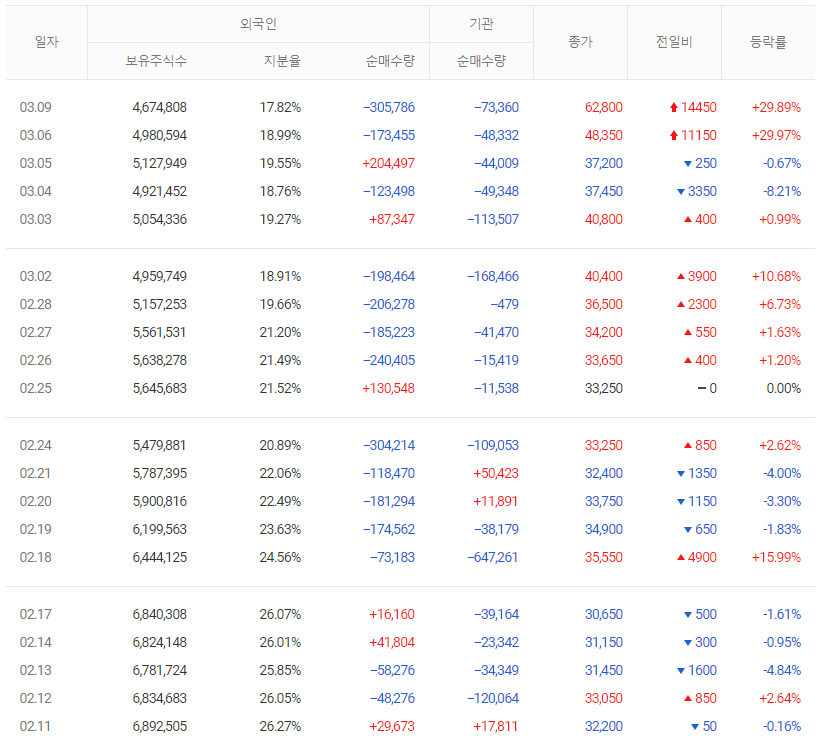Click the 종가 column header
The image size is (824, 751).
point(580,42)
